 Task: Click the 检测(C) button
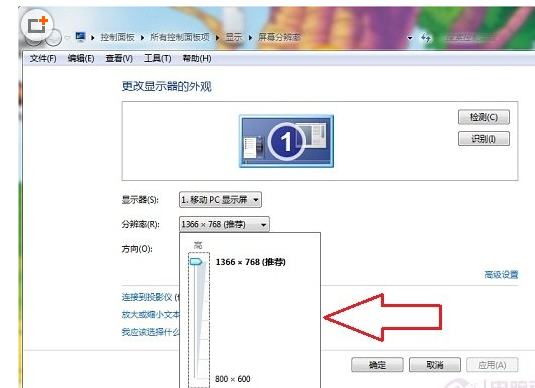(x=484, y=117)
